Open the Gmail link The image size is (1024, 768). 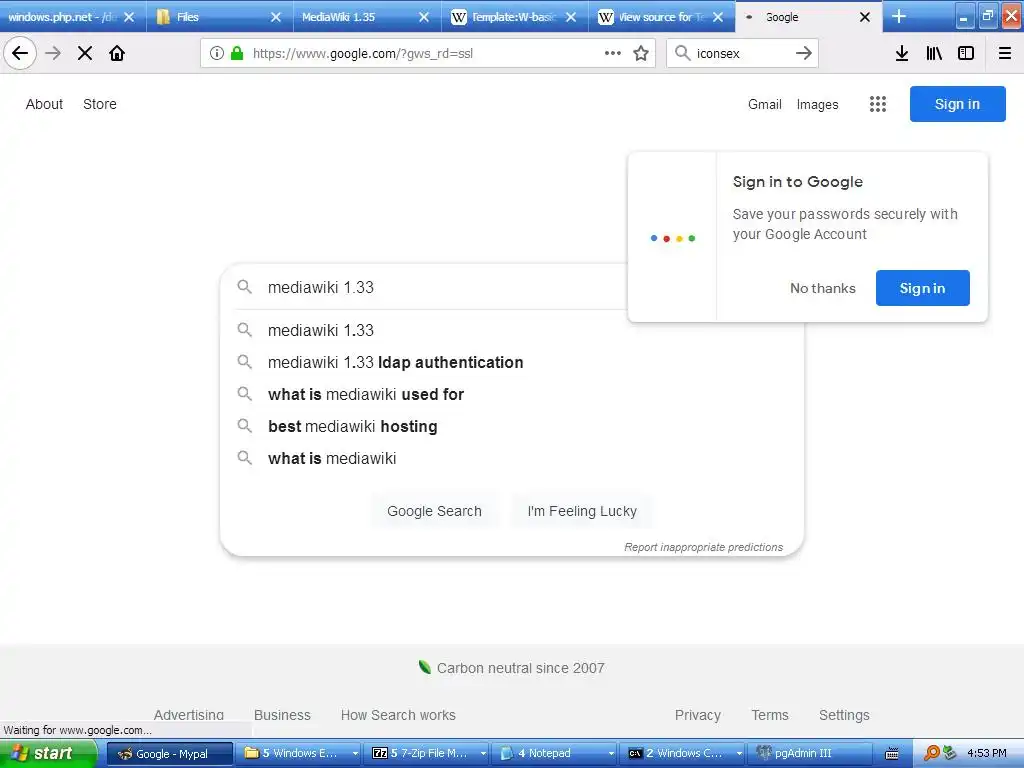(765, 104)
